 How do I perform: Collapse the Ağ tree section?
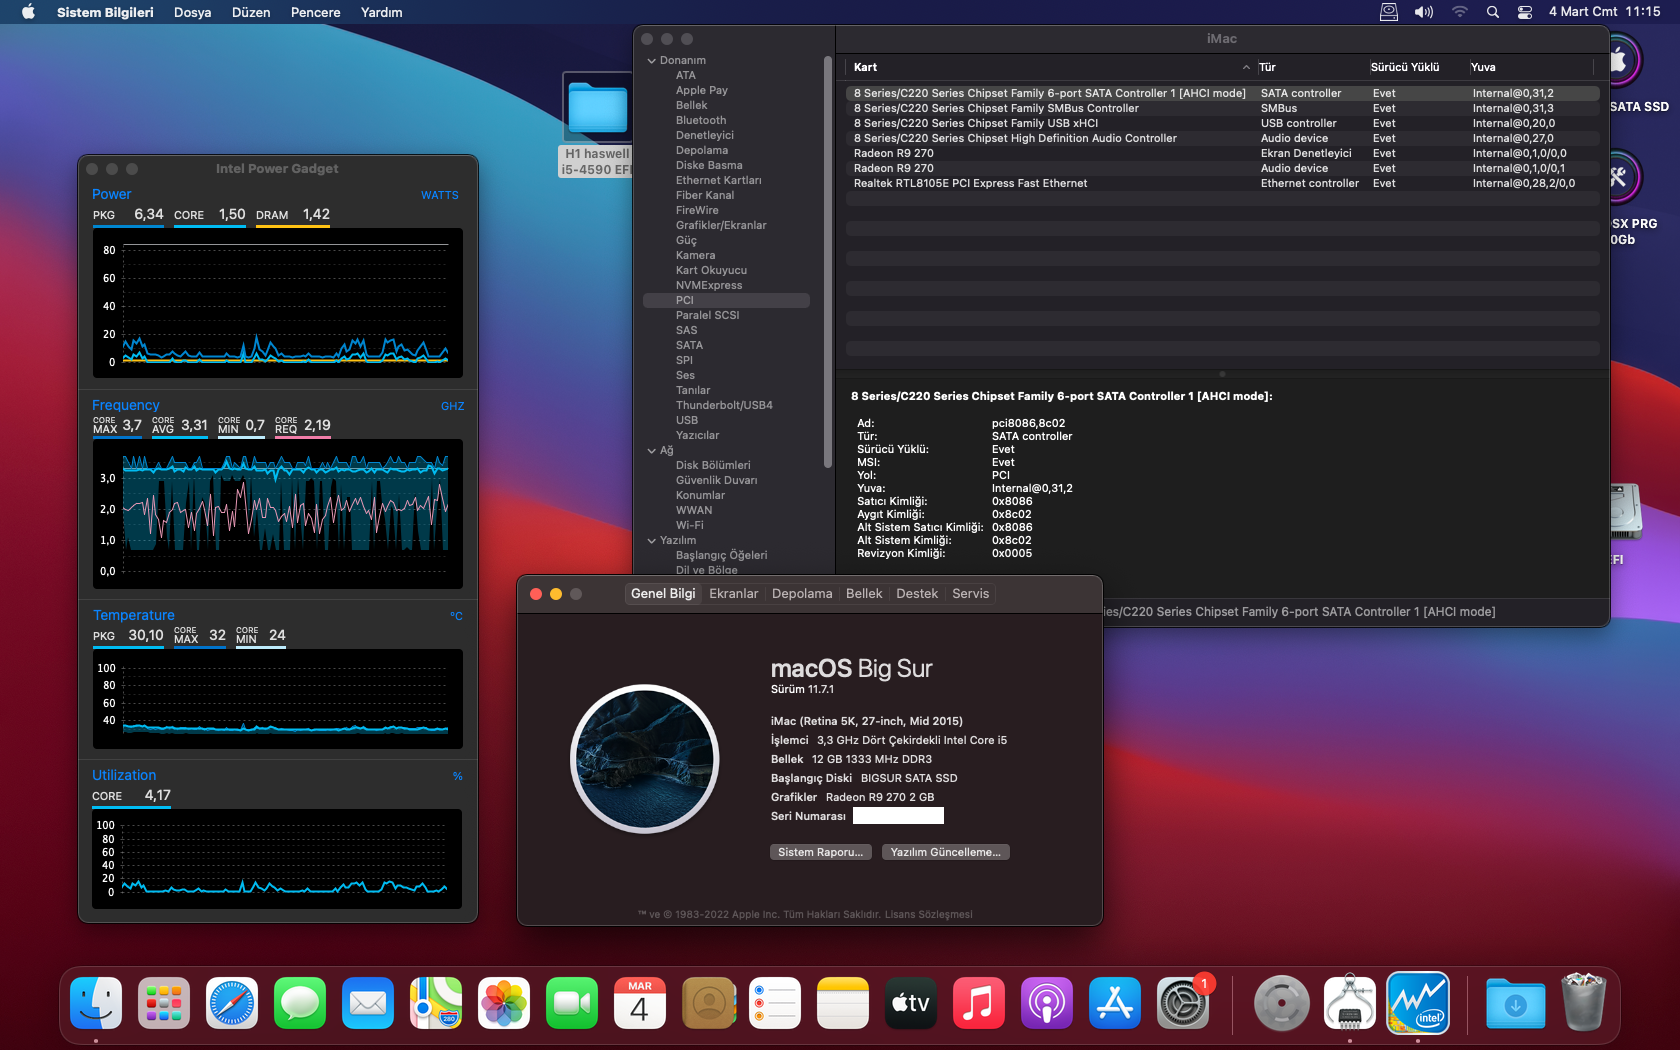(652, 451)
